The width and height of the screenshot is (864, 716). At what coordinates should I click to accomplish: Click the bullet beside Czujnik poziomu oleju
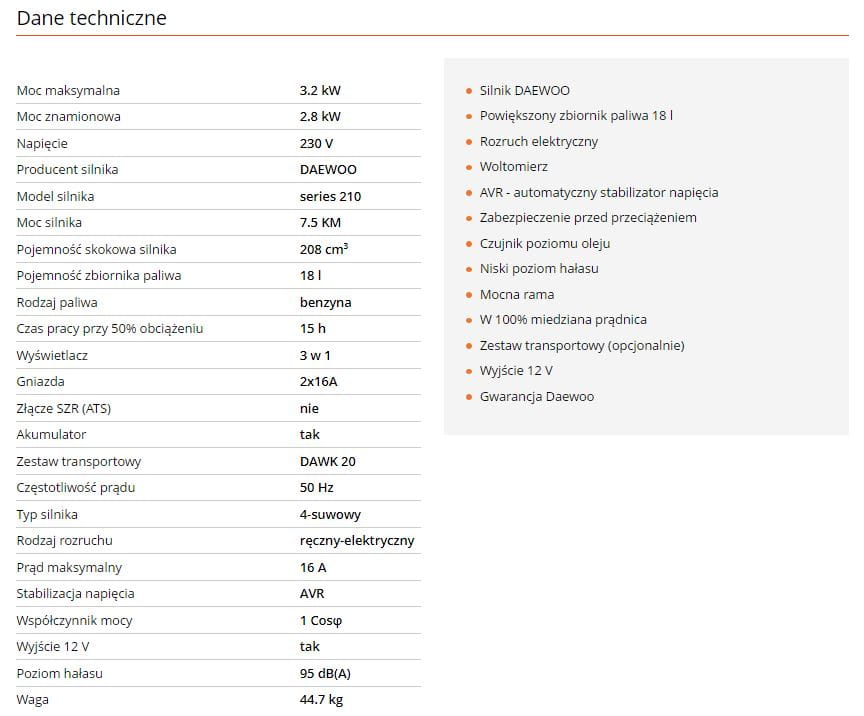469,244
